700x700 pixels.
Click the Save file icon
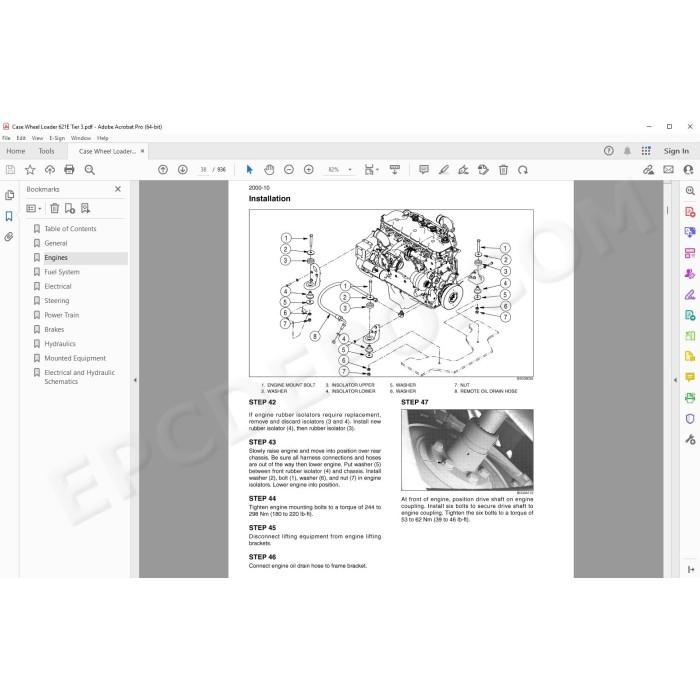coord(10,170)
